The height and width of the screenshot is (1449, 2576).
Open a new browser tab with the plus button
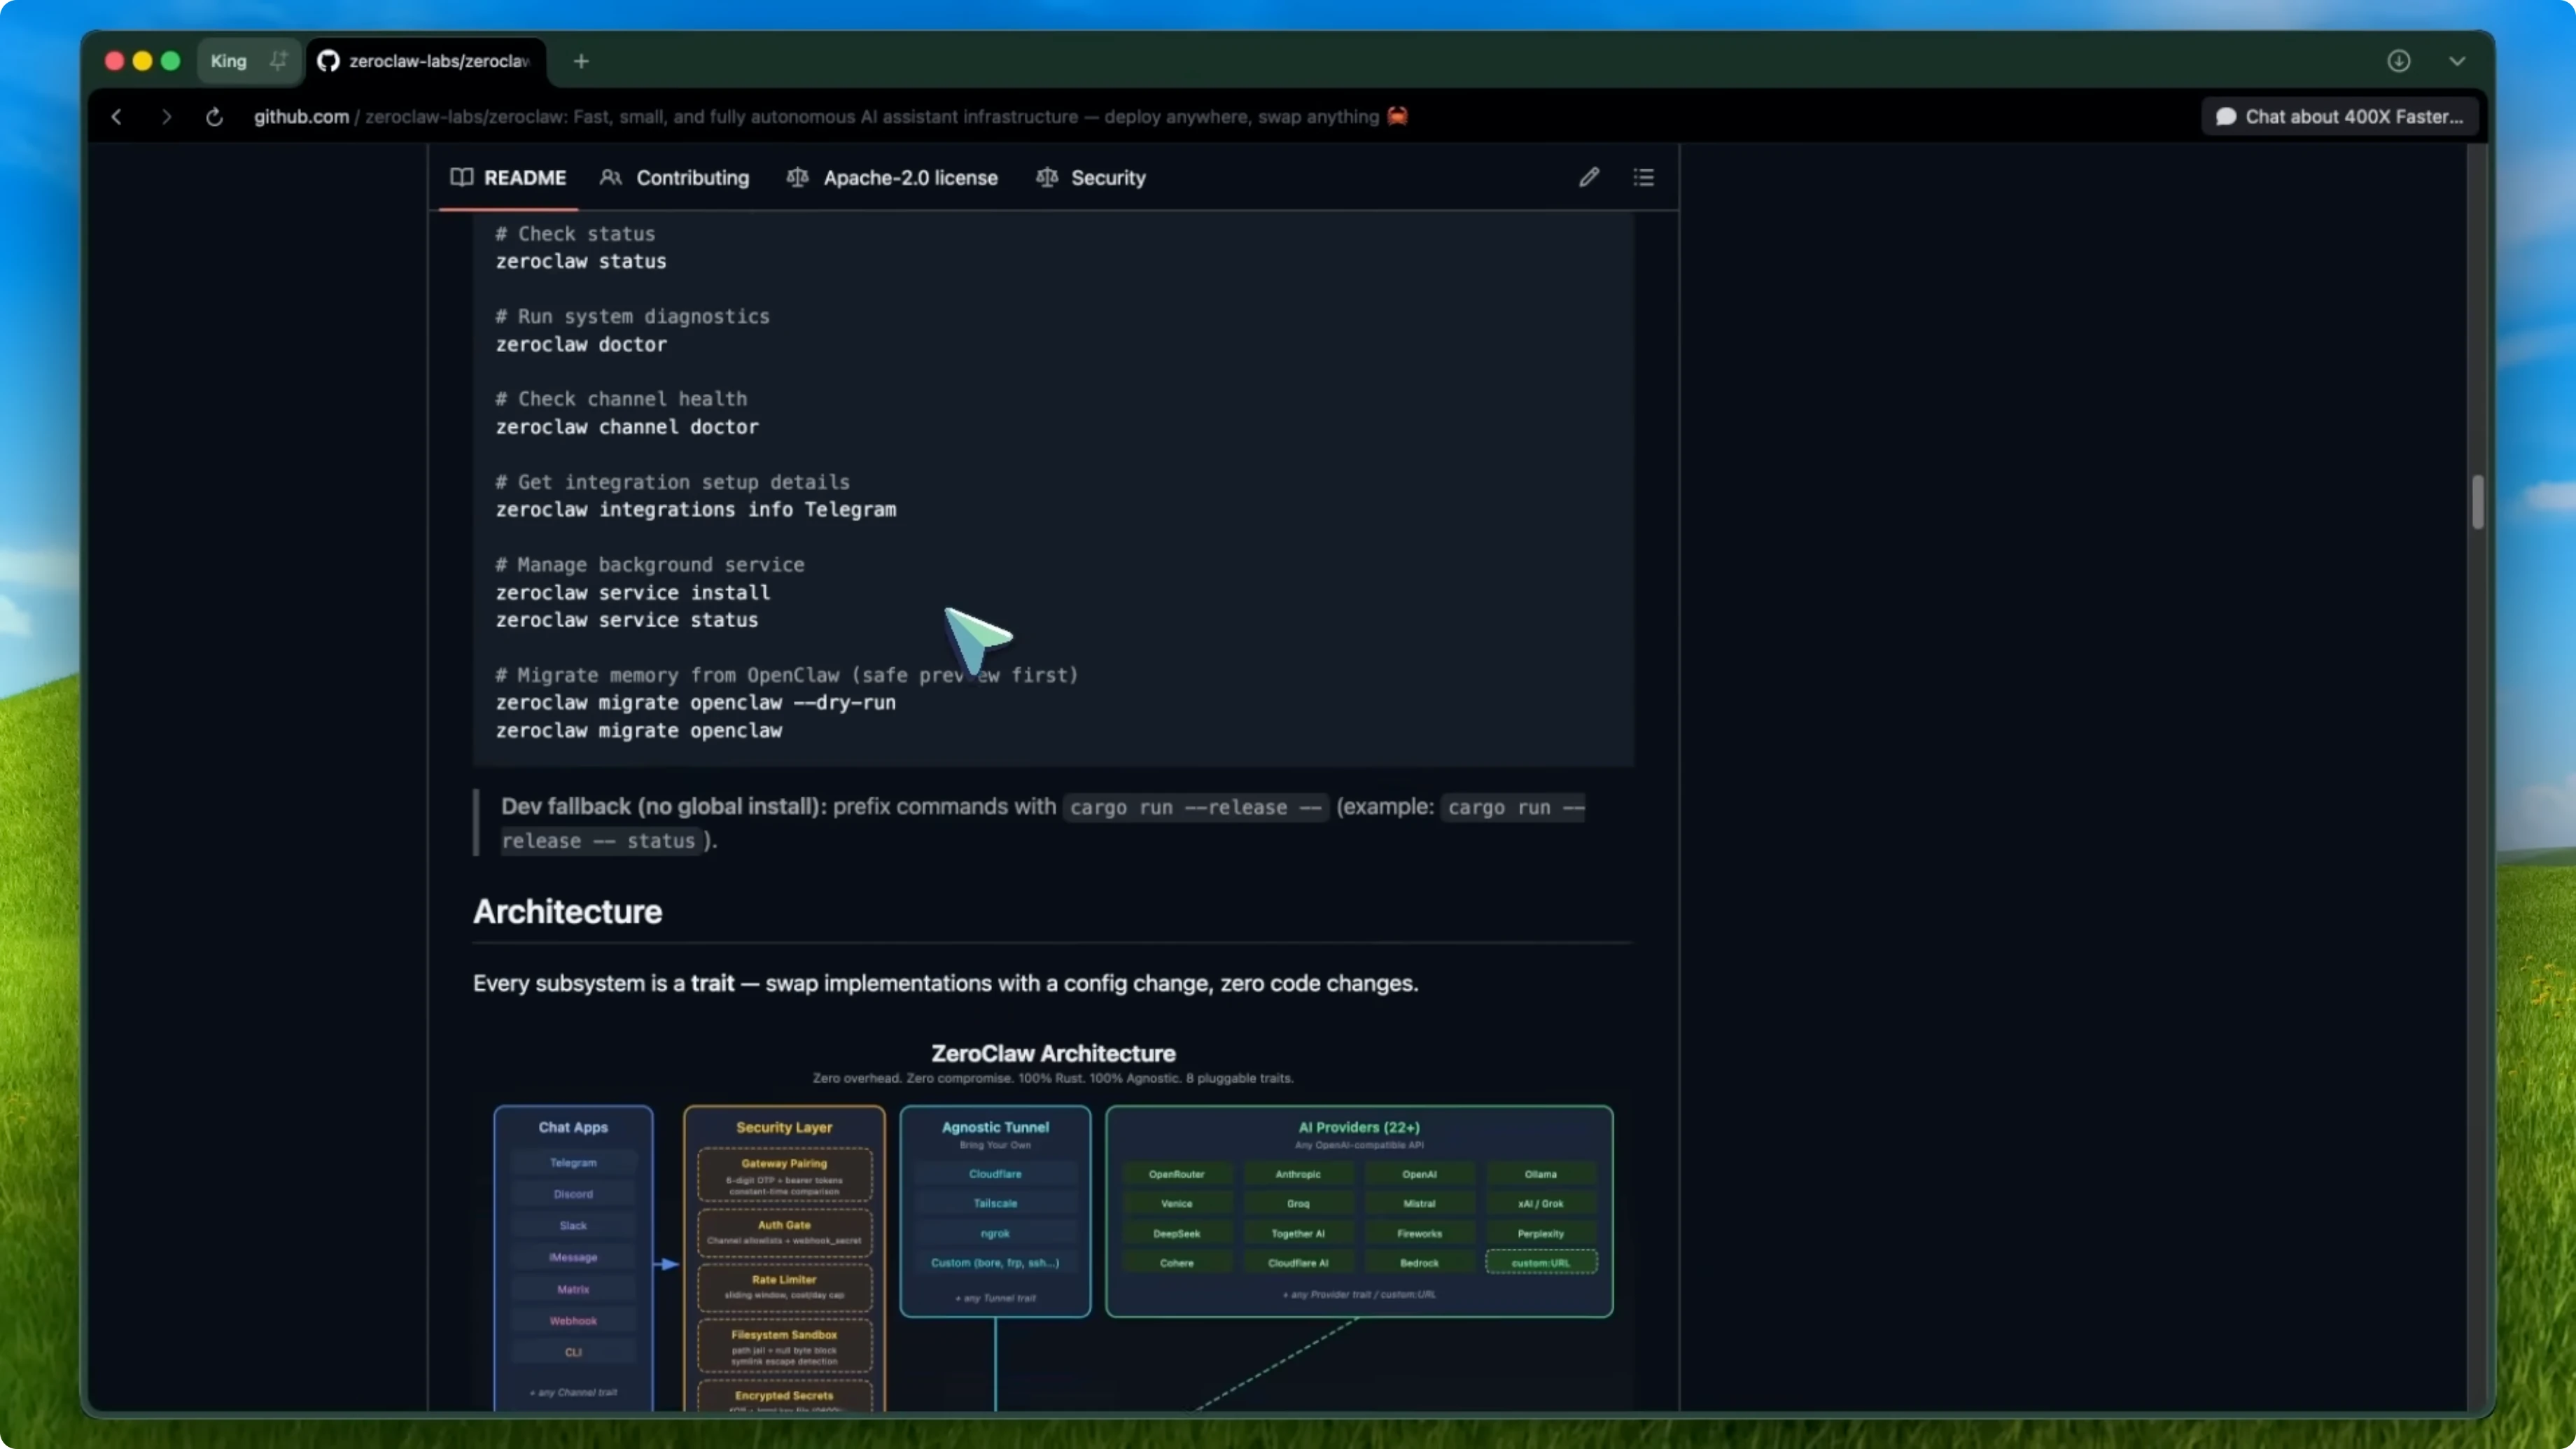581,61
